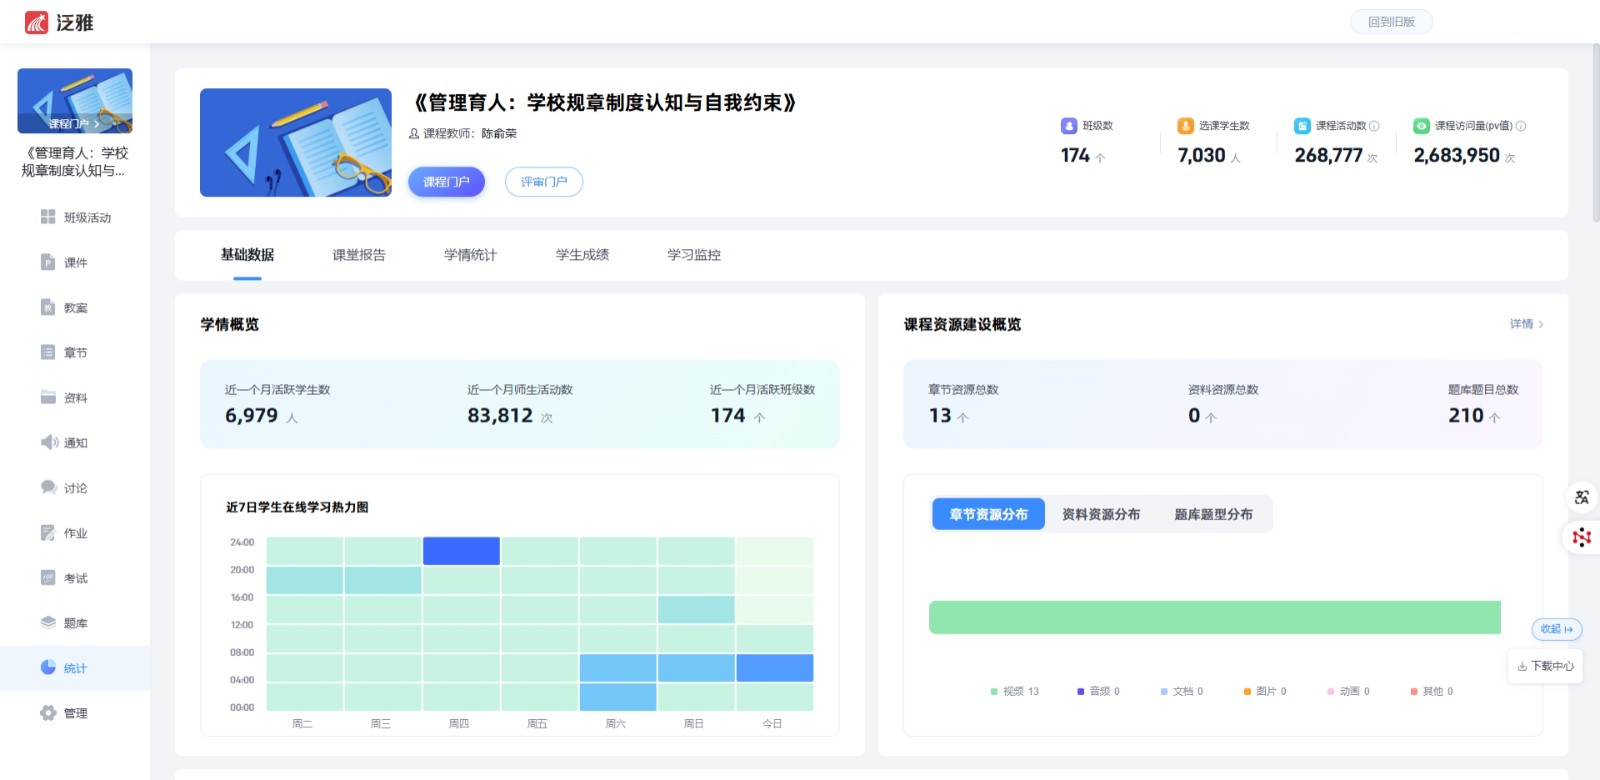The image size is (1600, 780).
Task: Open the 通知 speaker icon
Action: (x=48, y=442)
